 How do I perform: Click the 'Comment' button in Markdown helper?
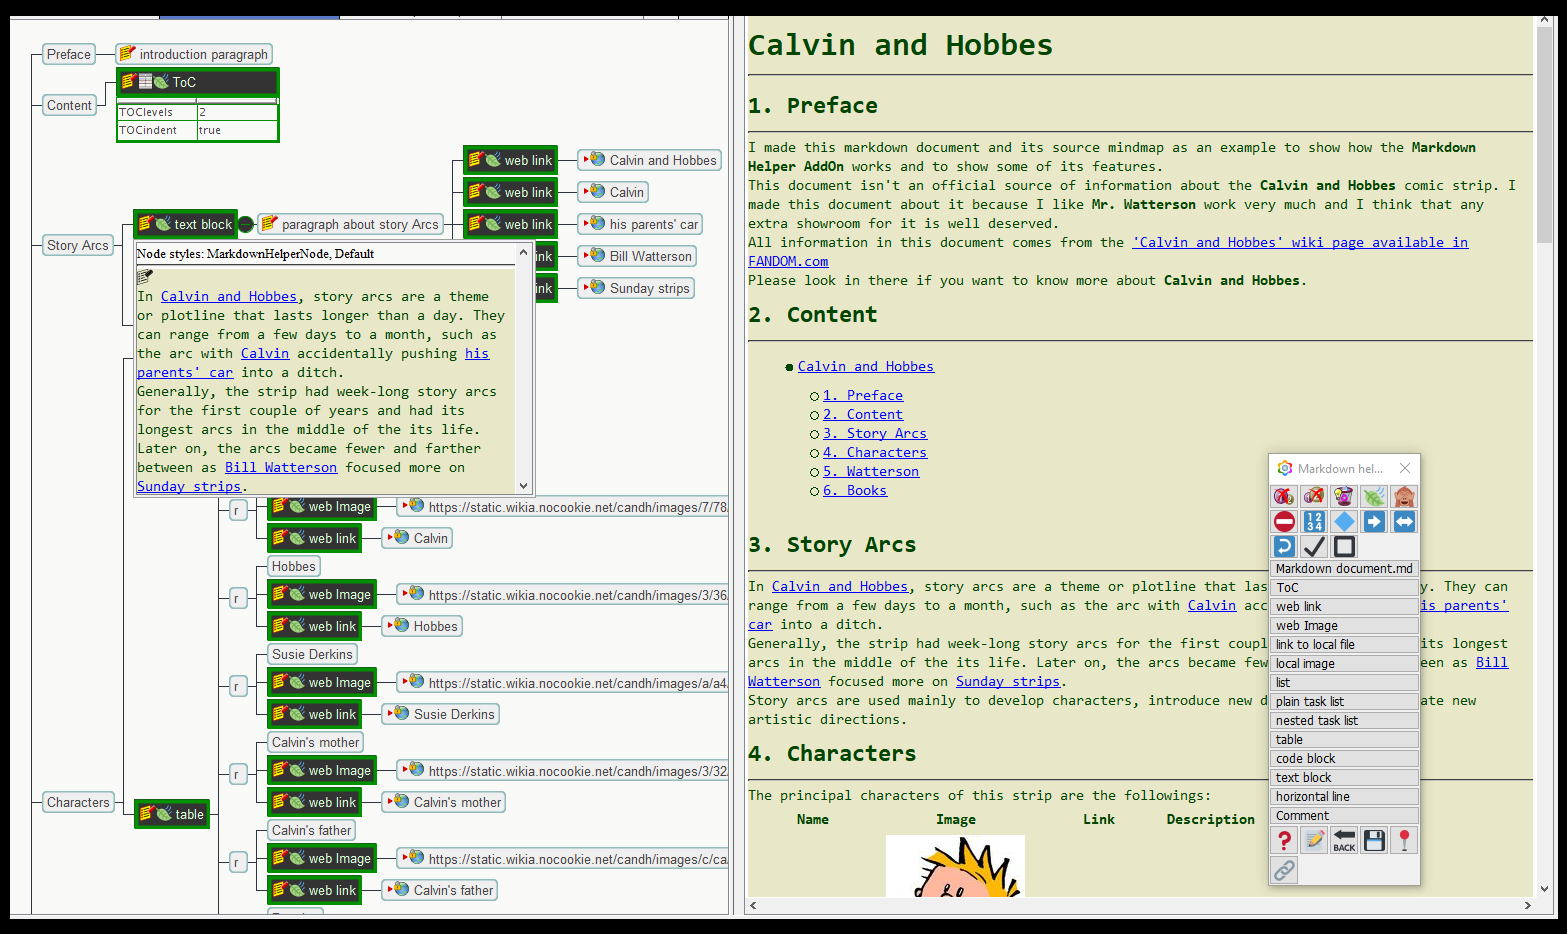click(x=1344, y=816)
